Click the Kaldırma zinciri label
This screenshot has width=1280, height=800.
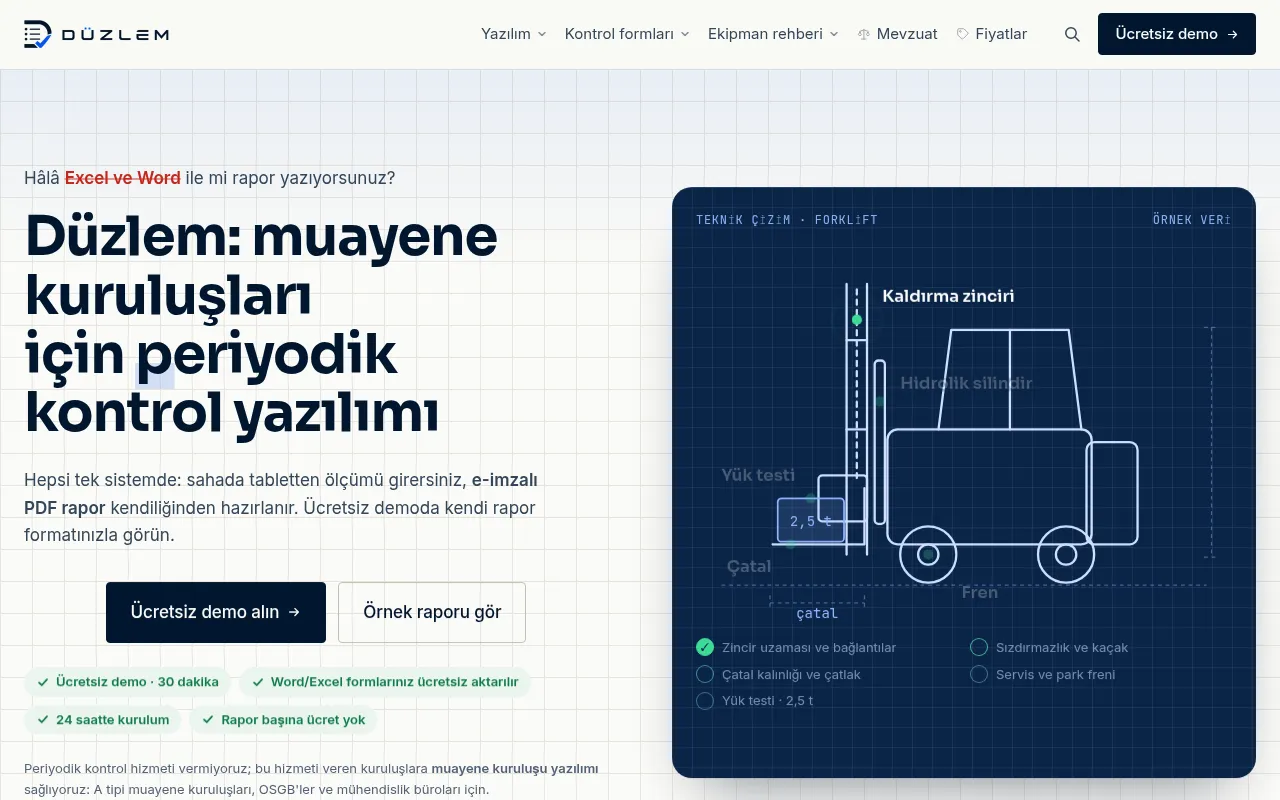click(948, 296)
